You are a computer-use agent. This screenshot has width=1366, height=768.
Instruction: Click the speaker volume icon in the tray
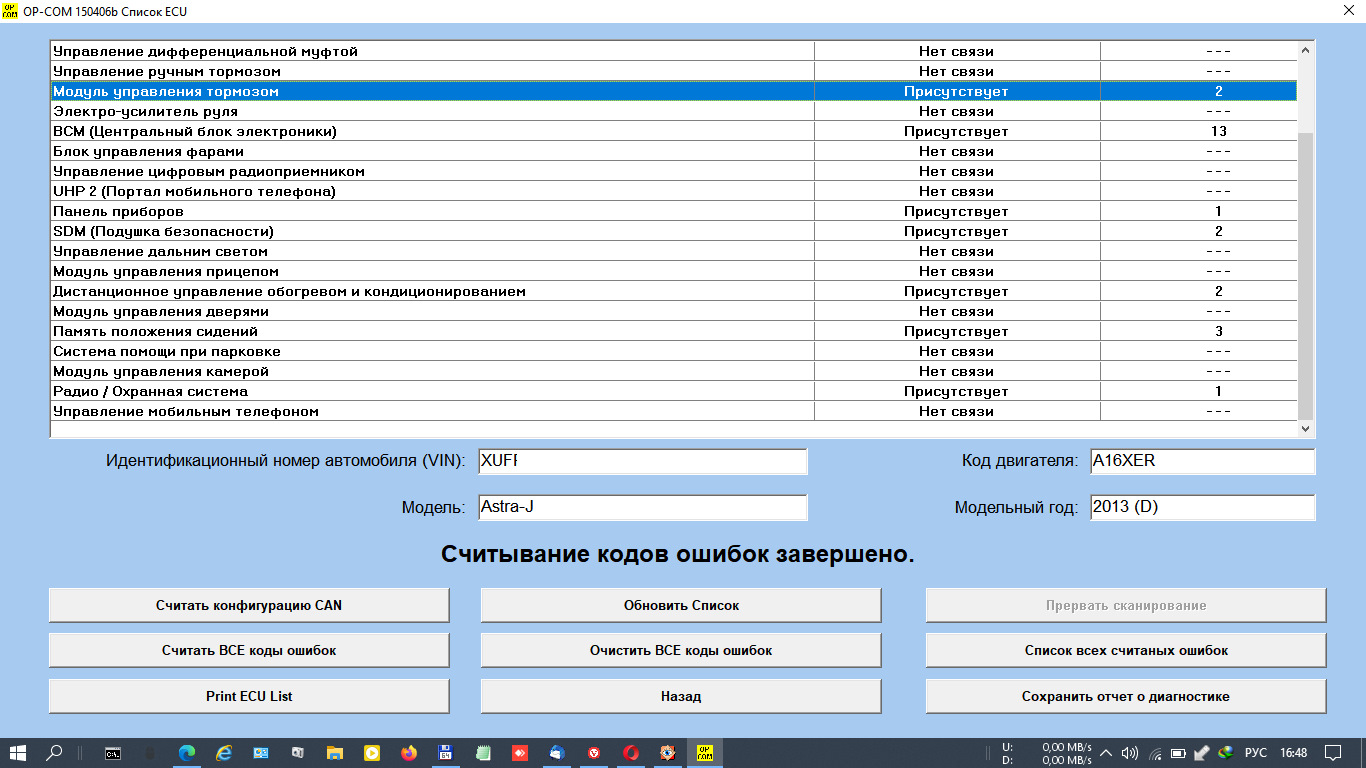coord(1130,753)
